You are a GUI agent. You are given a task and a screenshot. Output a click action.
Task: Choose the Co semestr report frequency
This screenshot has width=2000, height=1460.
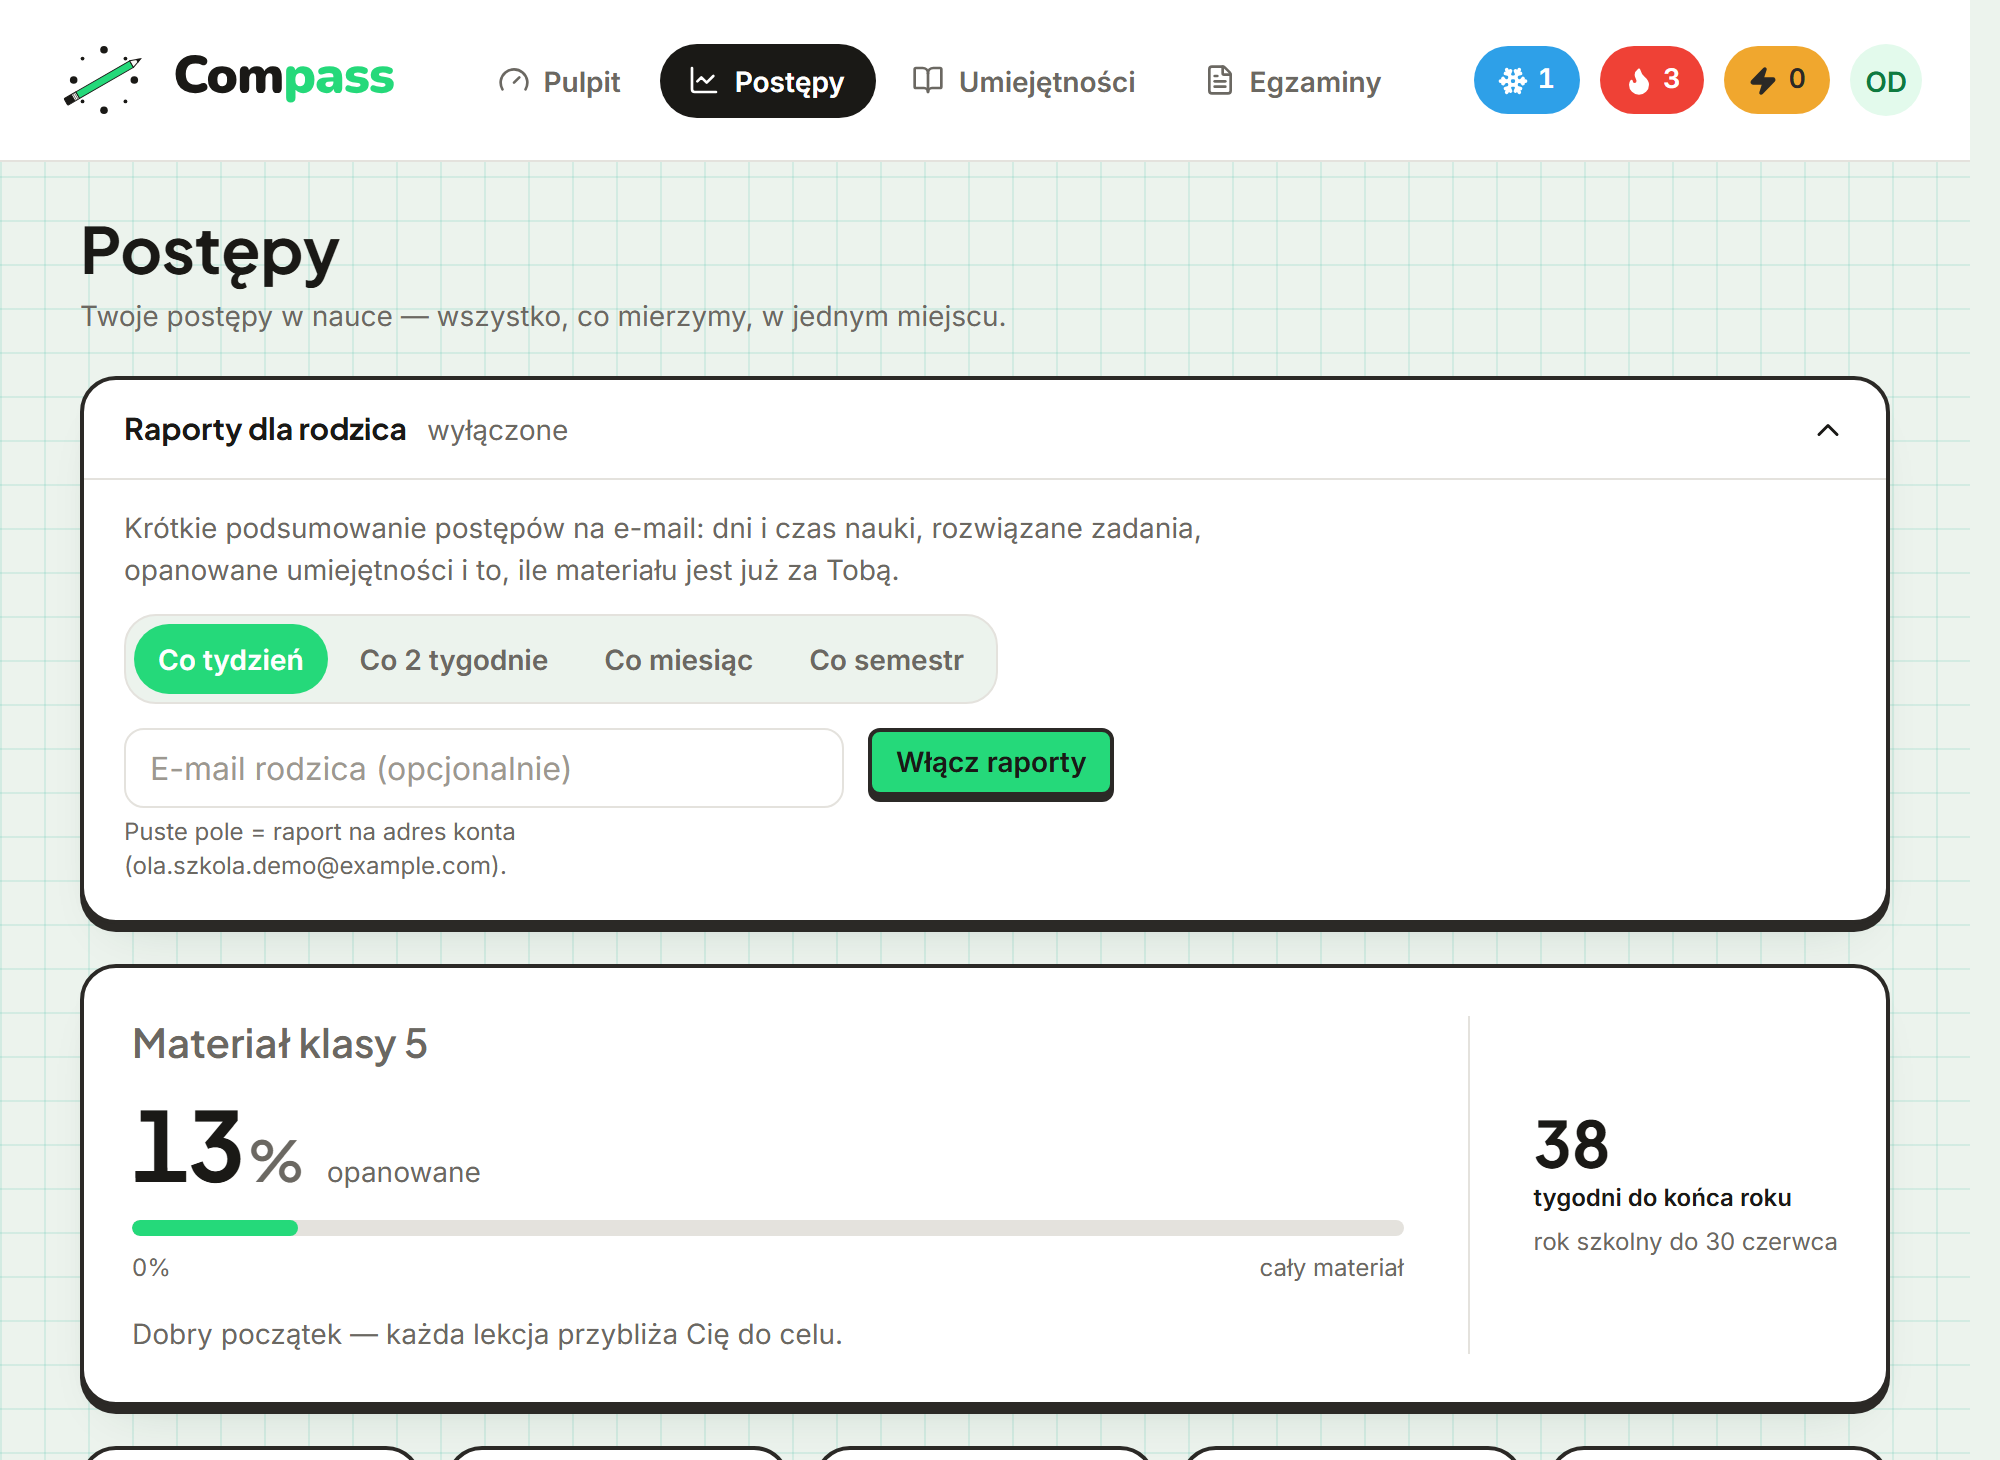pyautogui.click(x=887, y=660)
